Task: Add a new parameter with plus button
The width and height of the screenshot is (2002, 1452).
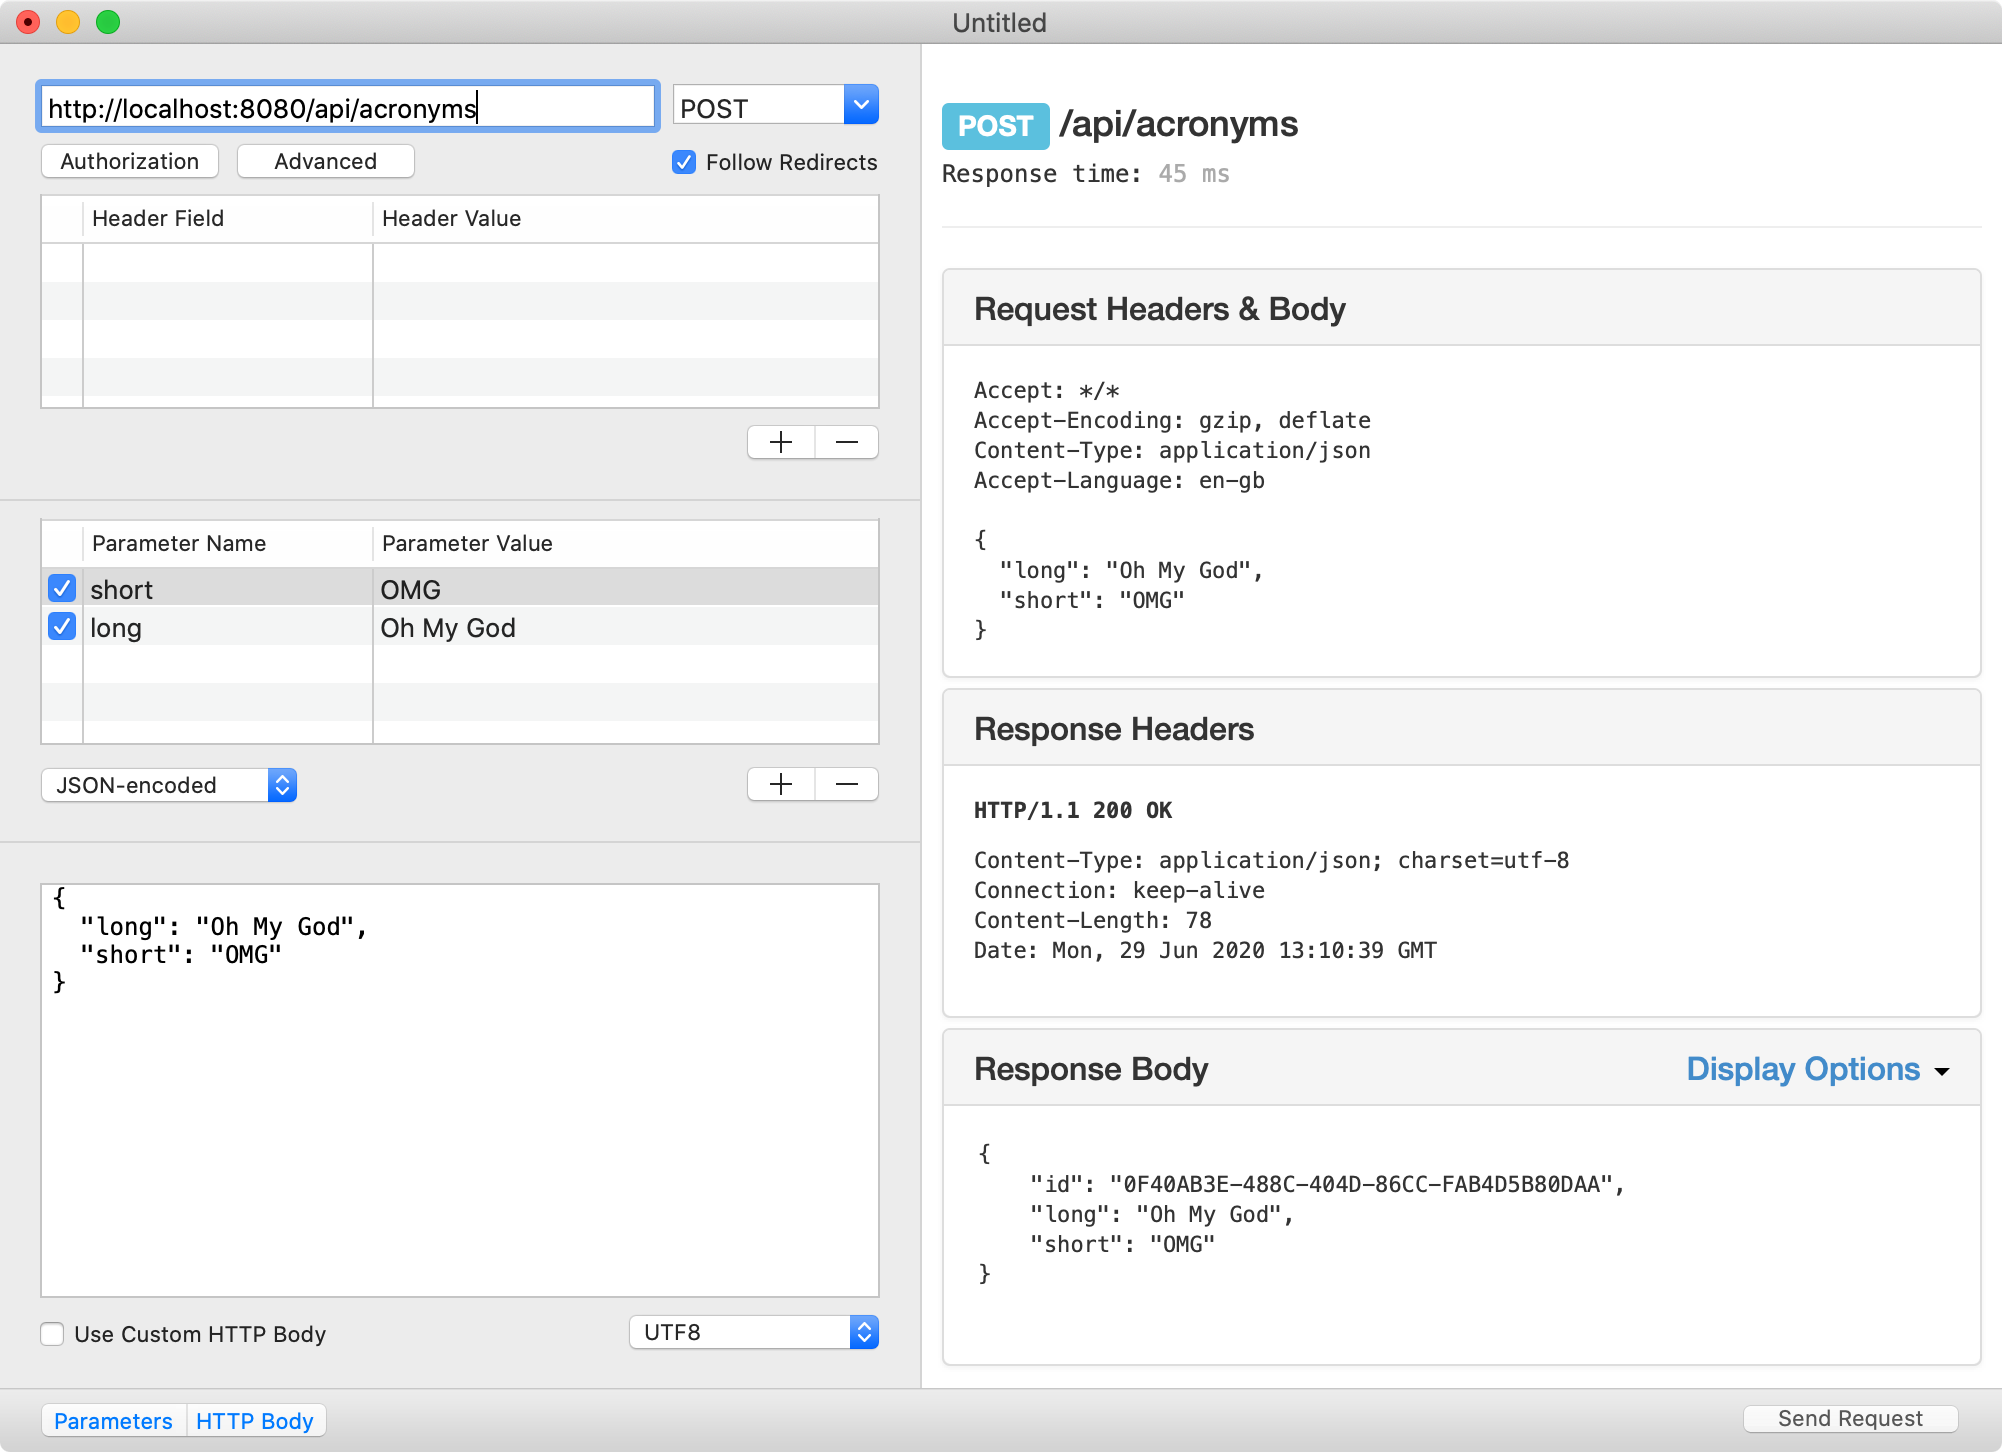Action: click(781, 784)
